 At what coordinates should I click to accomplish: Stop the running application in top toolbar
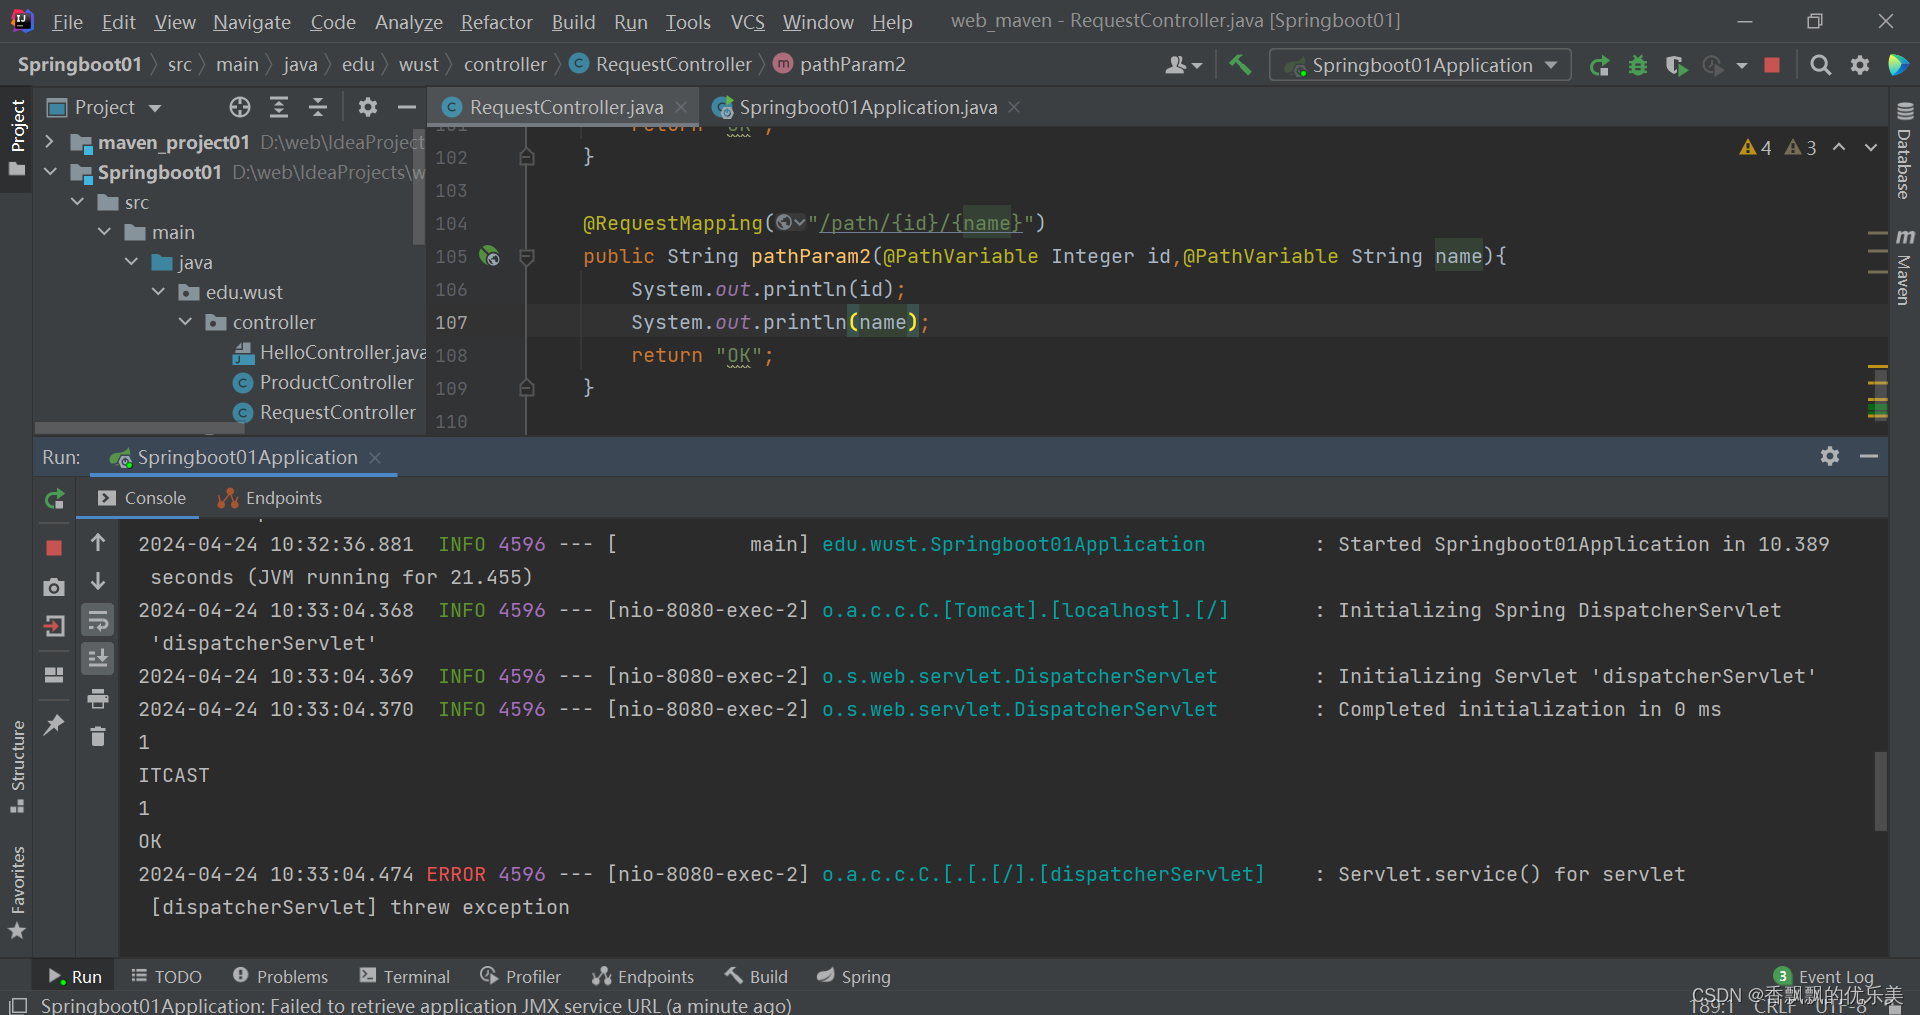point(1772,66)
